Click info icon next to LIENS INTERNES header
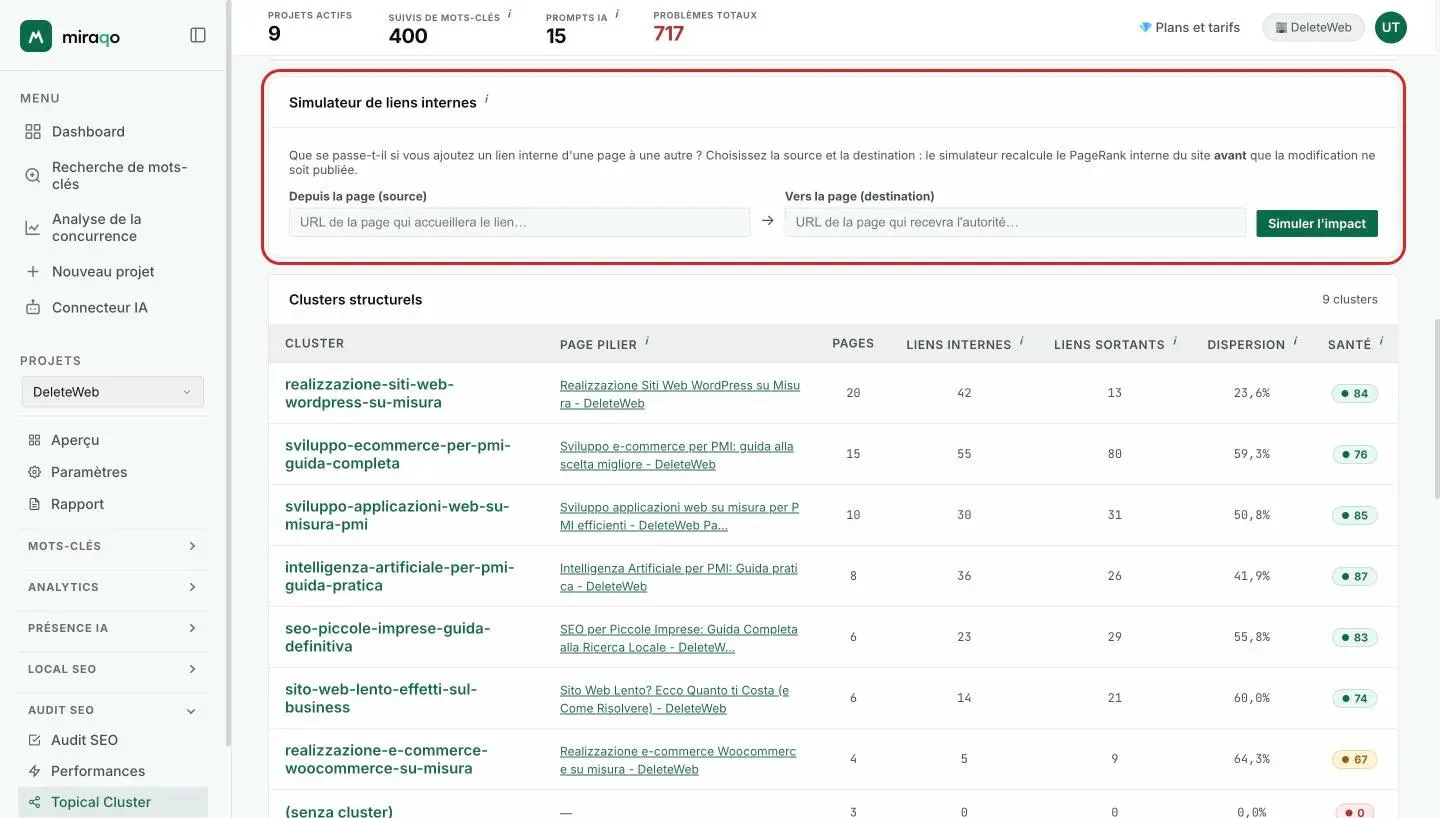This screenshot has height=818, width=1440. [x=1021, y=341]
